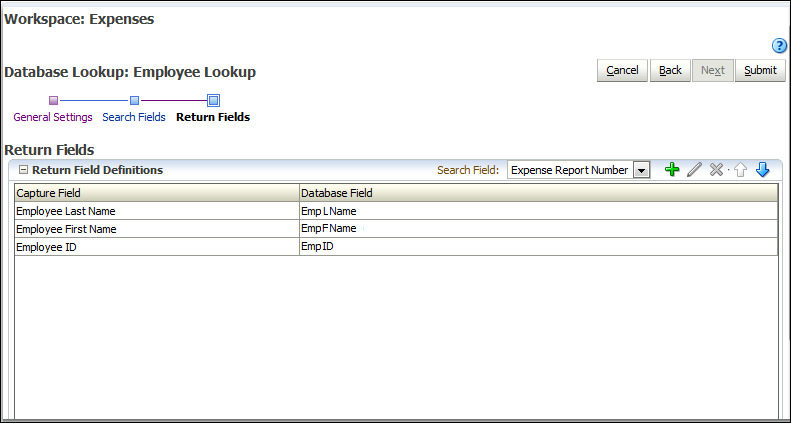Add a return field with green plus

coord(672,170)
